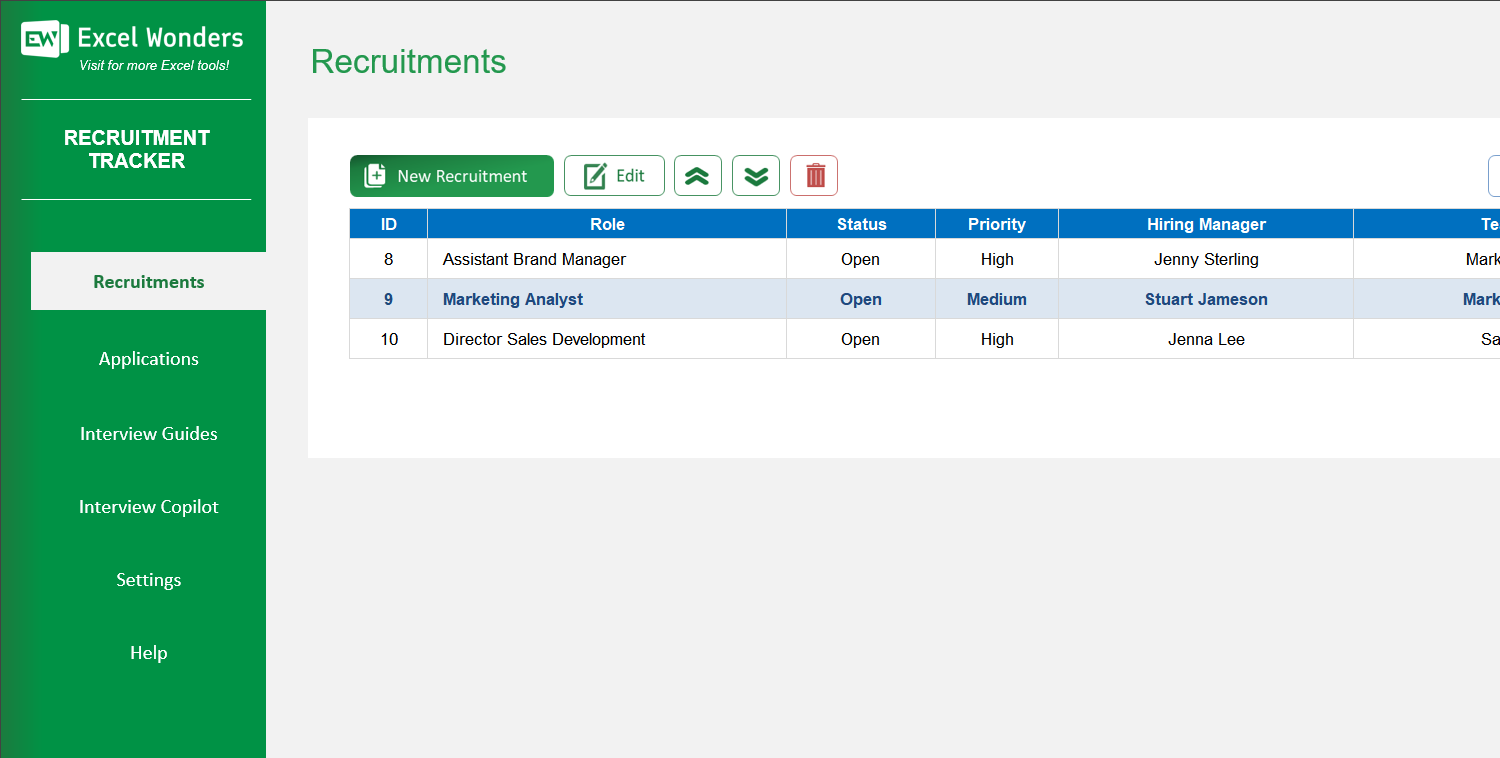Image resolution: width=1500 pixels, height=758 pixels.
Task: Open the Interview Guides section
Action: coord(148,433)
